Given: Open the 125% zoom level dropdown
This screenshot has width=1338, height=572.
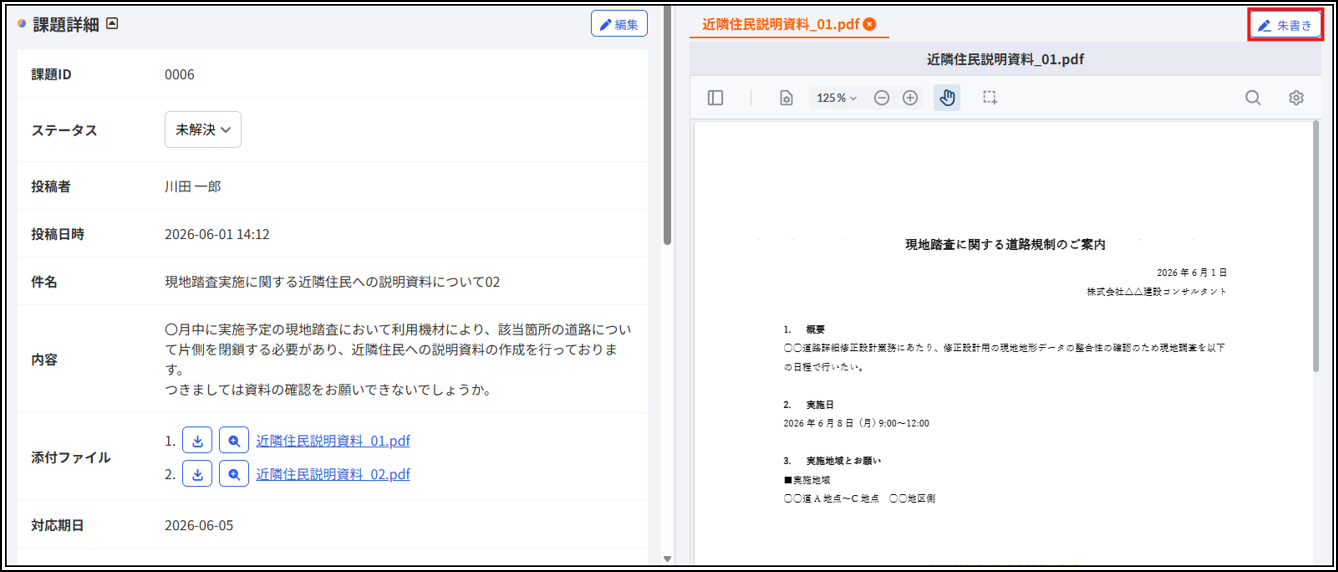Looking at the screenshot, I should pos(837,98).
